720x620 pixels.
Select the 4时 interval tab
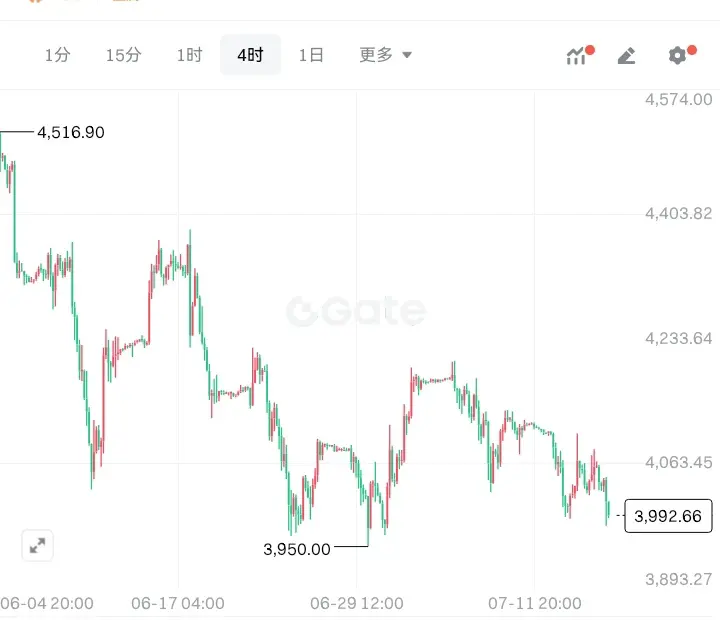(x=250, y=55)
